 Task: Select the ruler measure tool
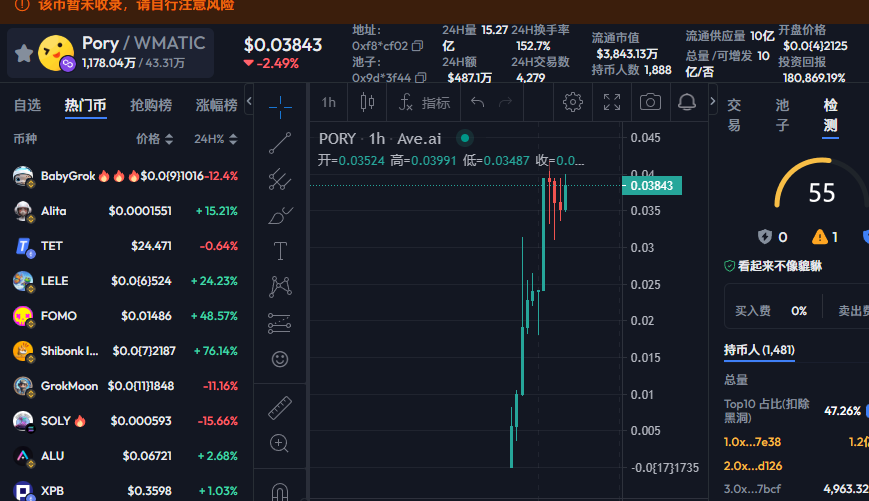click(x=280, y=408)
